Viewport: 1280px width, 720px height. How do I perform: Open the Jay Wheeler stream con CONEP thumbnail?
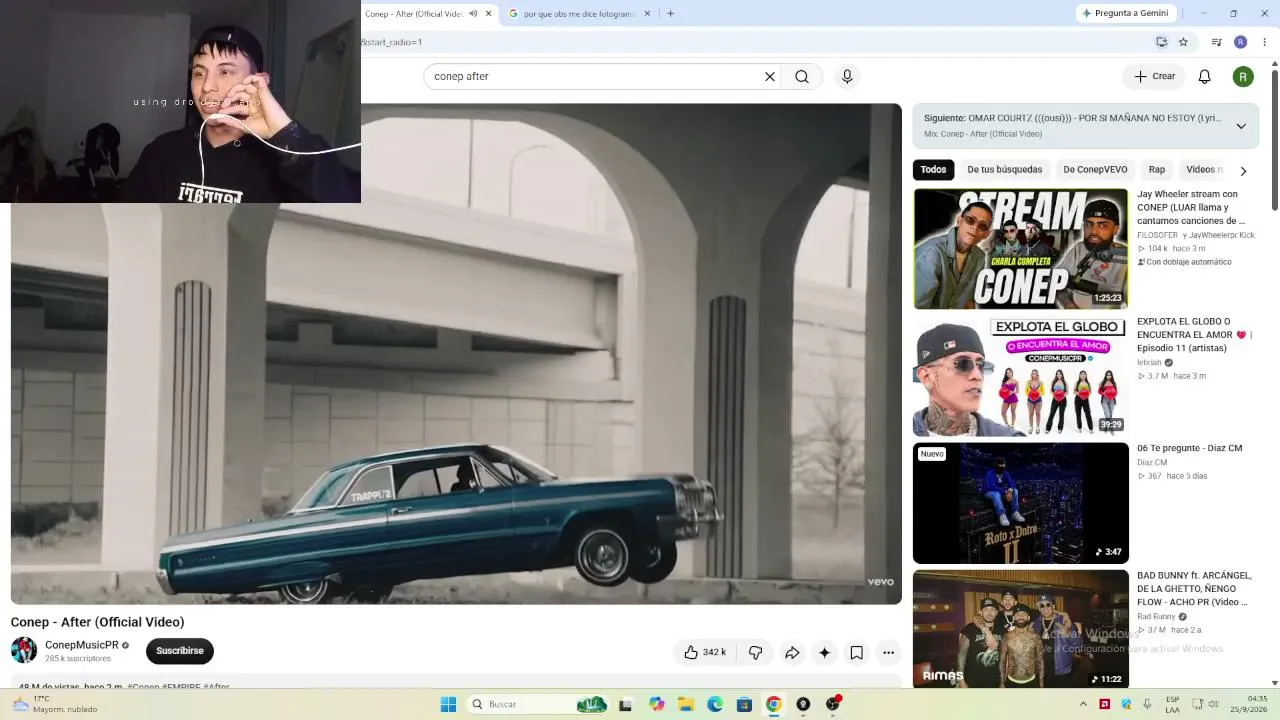click(1020, 249)
